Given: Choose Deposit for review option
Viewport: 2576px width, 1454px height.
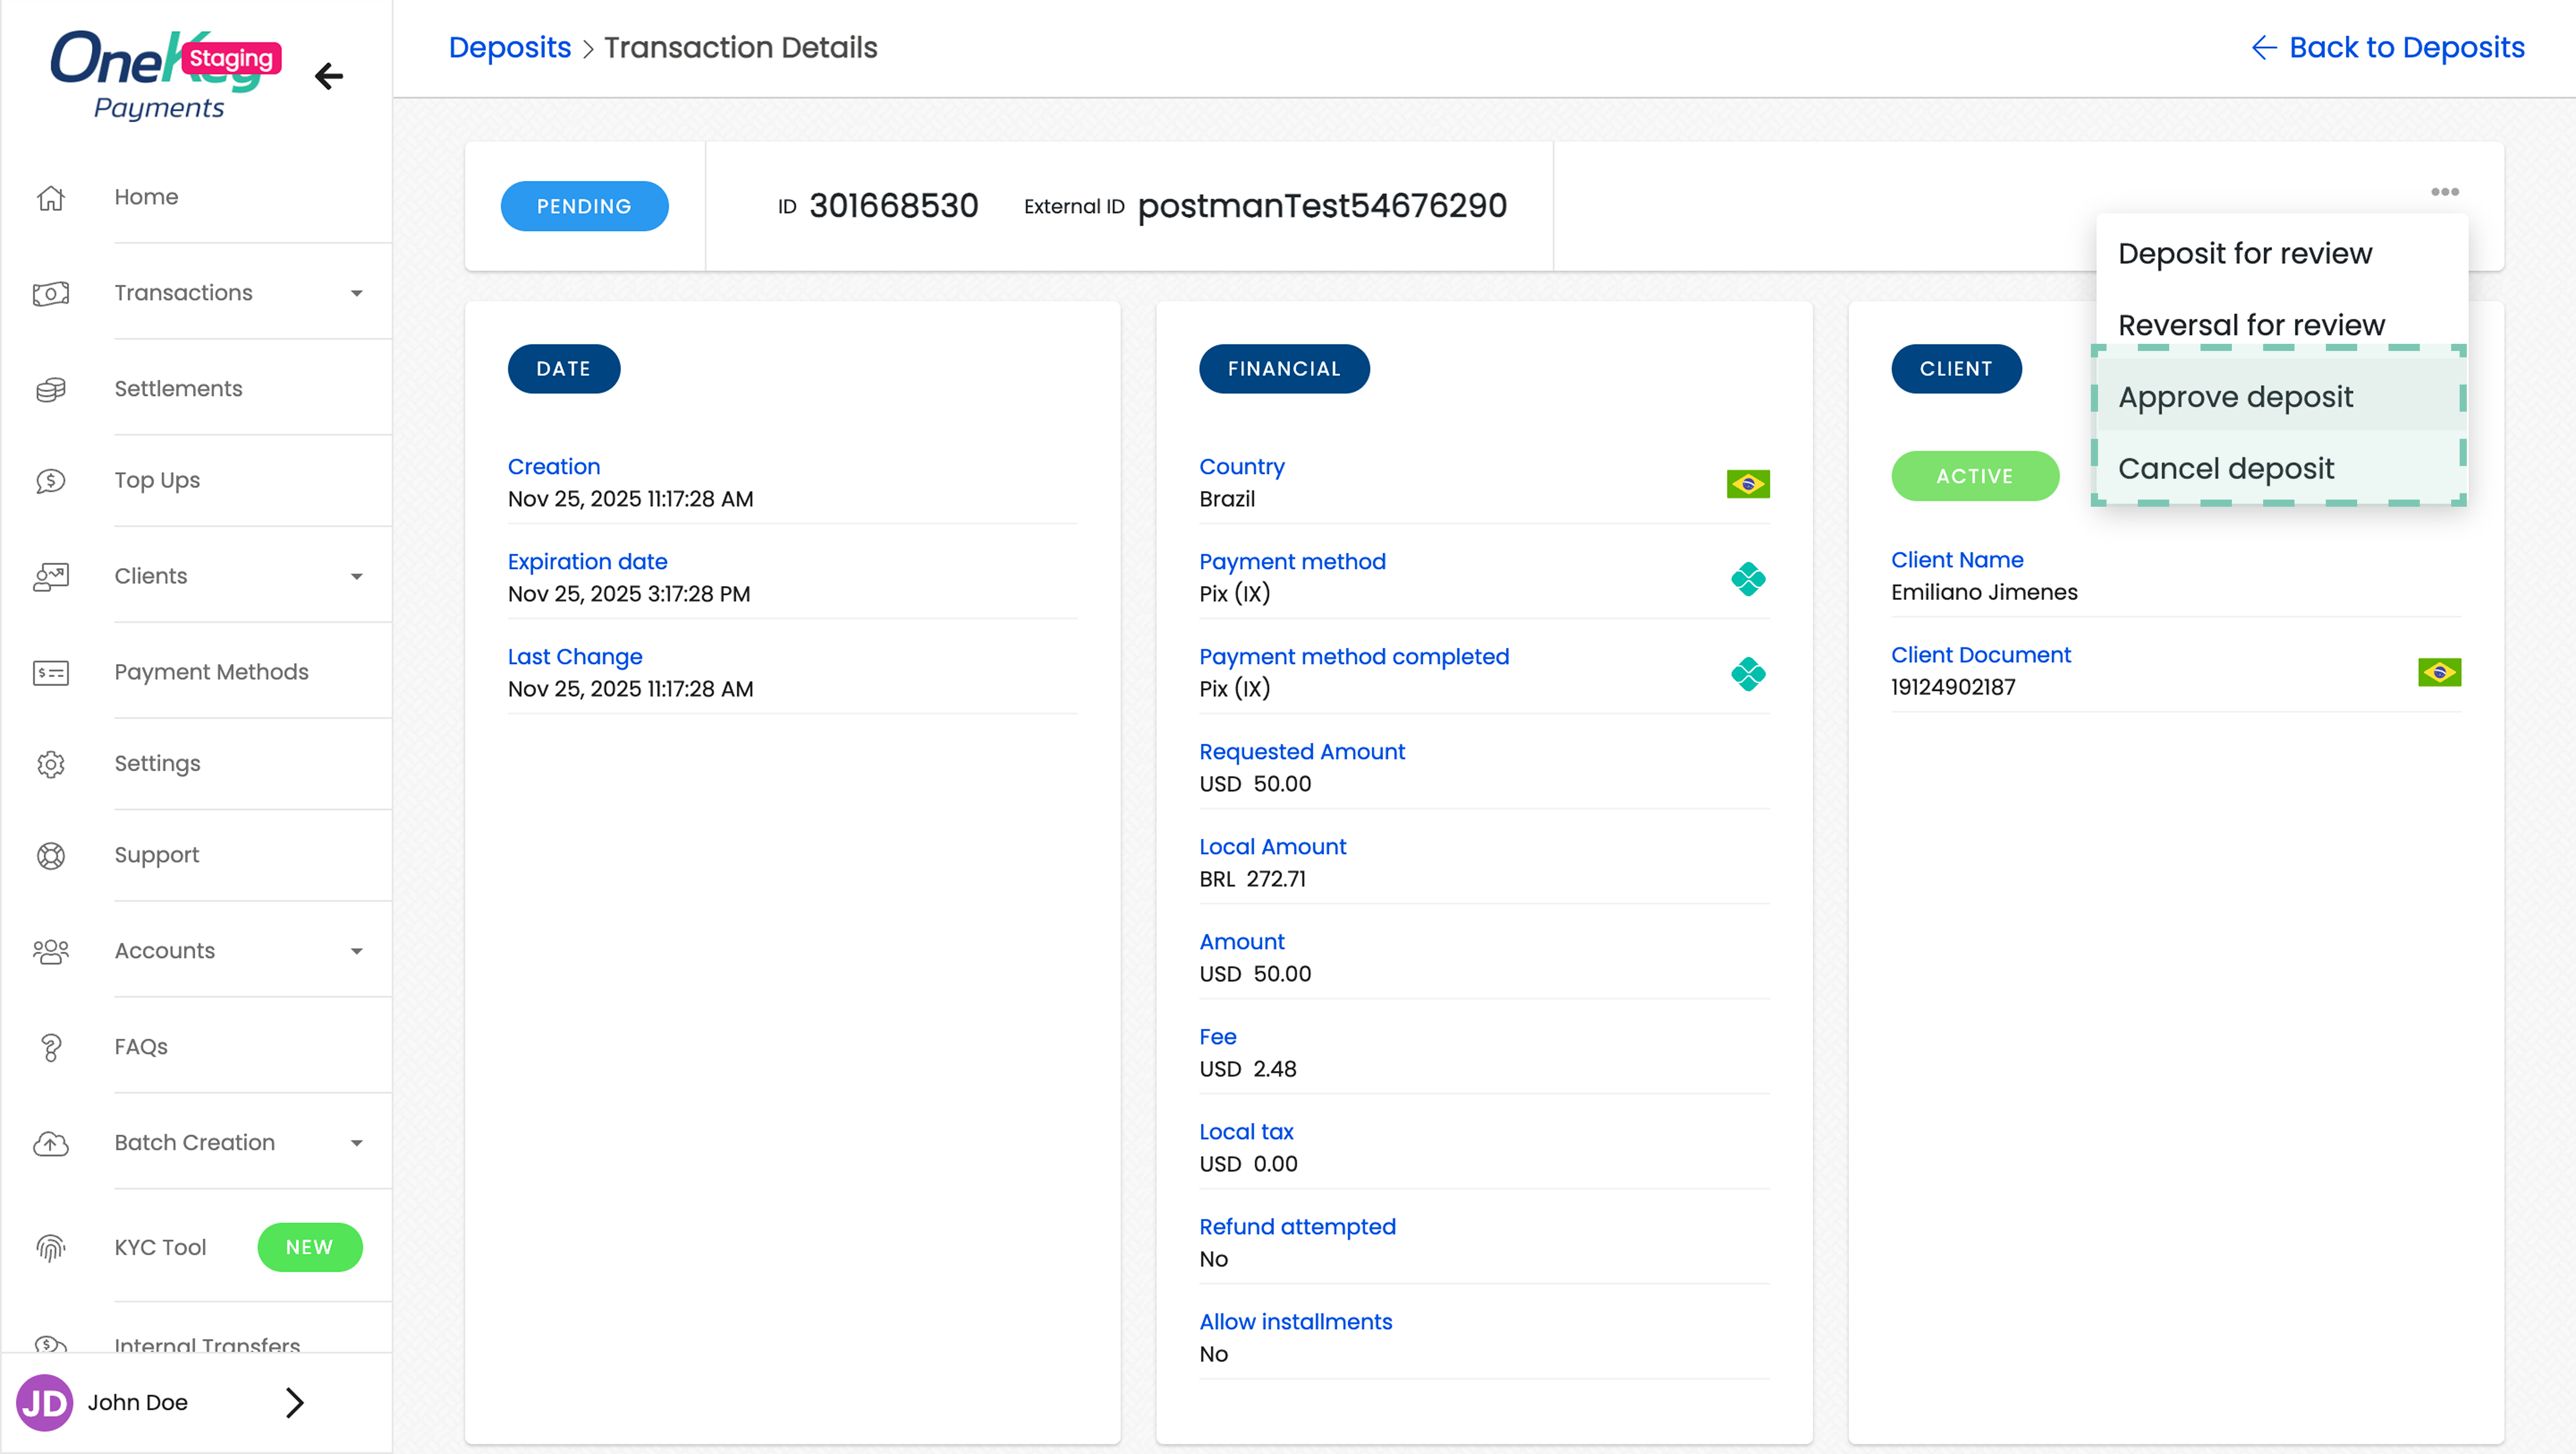Looking at the screenshot, I should click(x=2244, y=254).
